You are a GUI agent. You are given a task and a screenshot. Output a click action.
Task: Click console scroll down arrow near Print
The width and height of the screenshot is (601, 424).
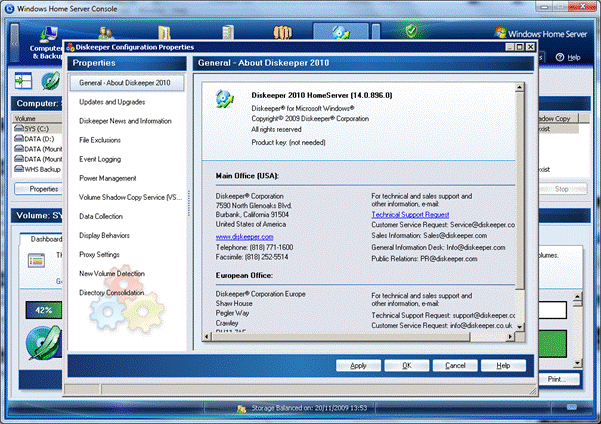[x=578, y=363]
